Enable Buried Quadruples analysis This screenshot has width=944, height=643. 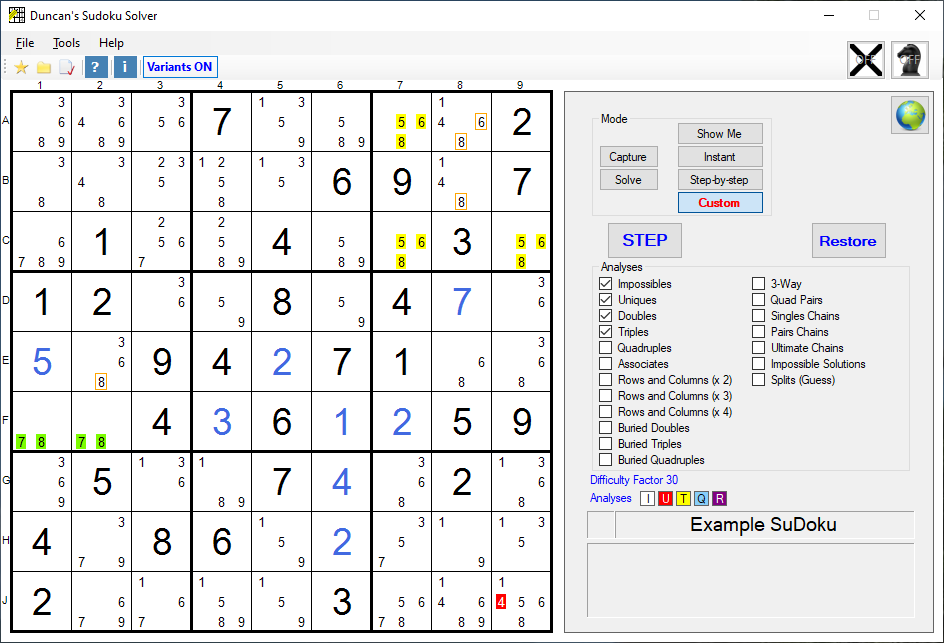click(x=606, y=460)
